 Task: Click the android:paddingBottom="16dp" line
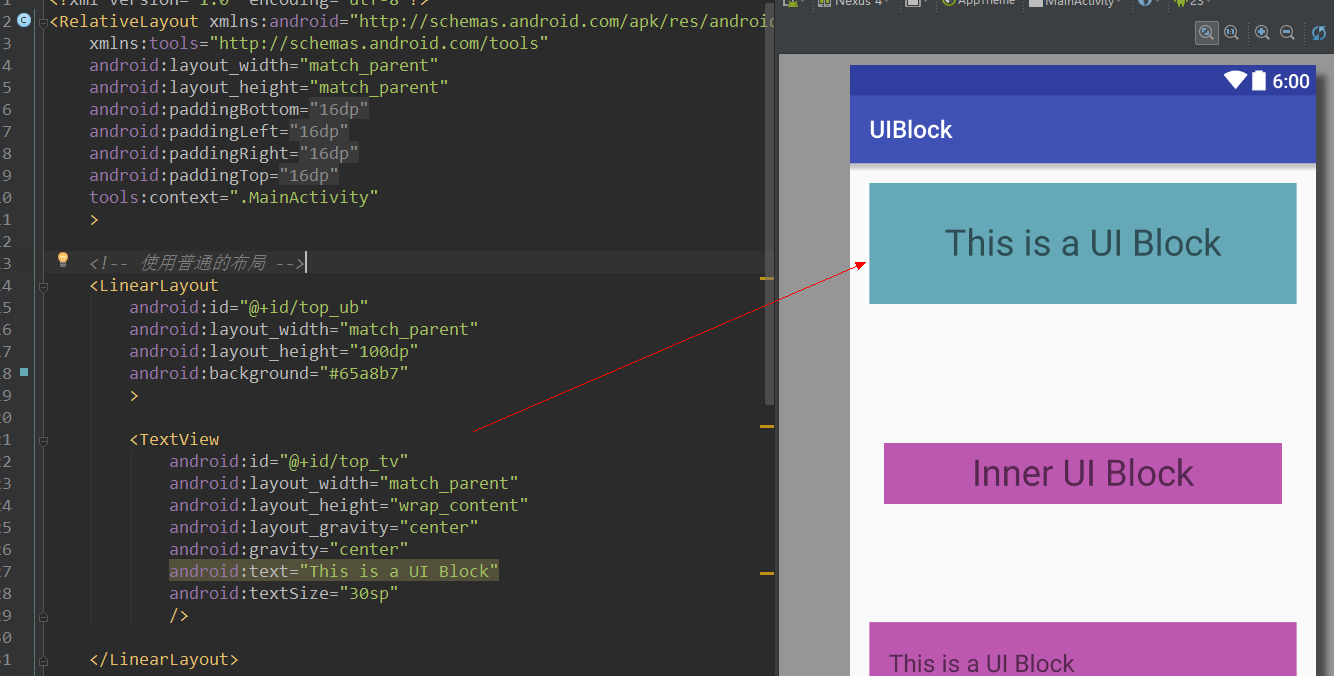(x=229, y=109)
